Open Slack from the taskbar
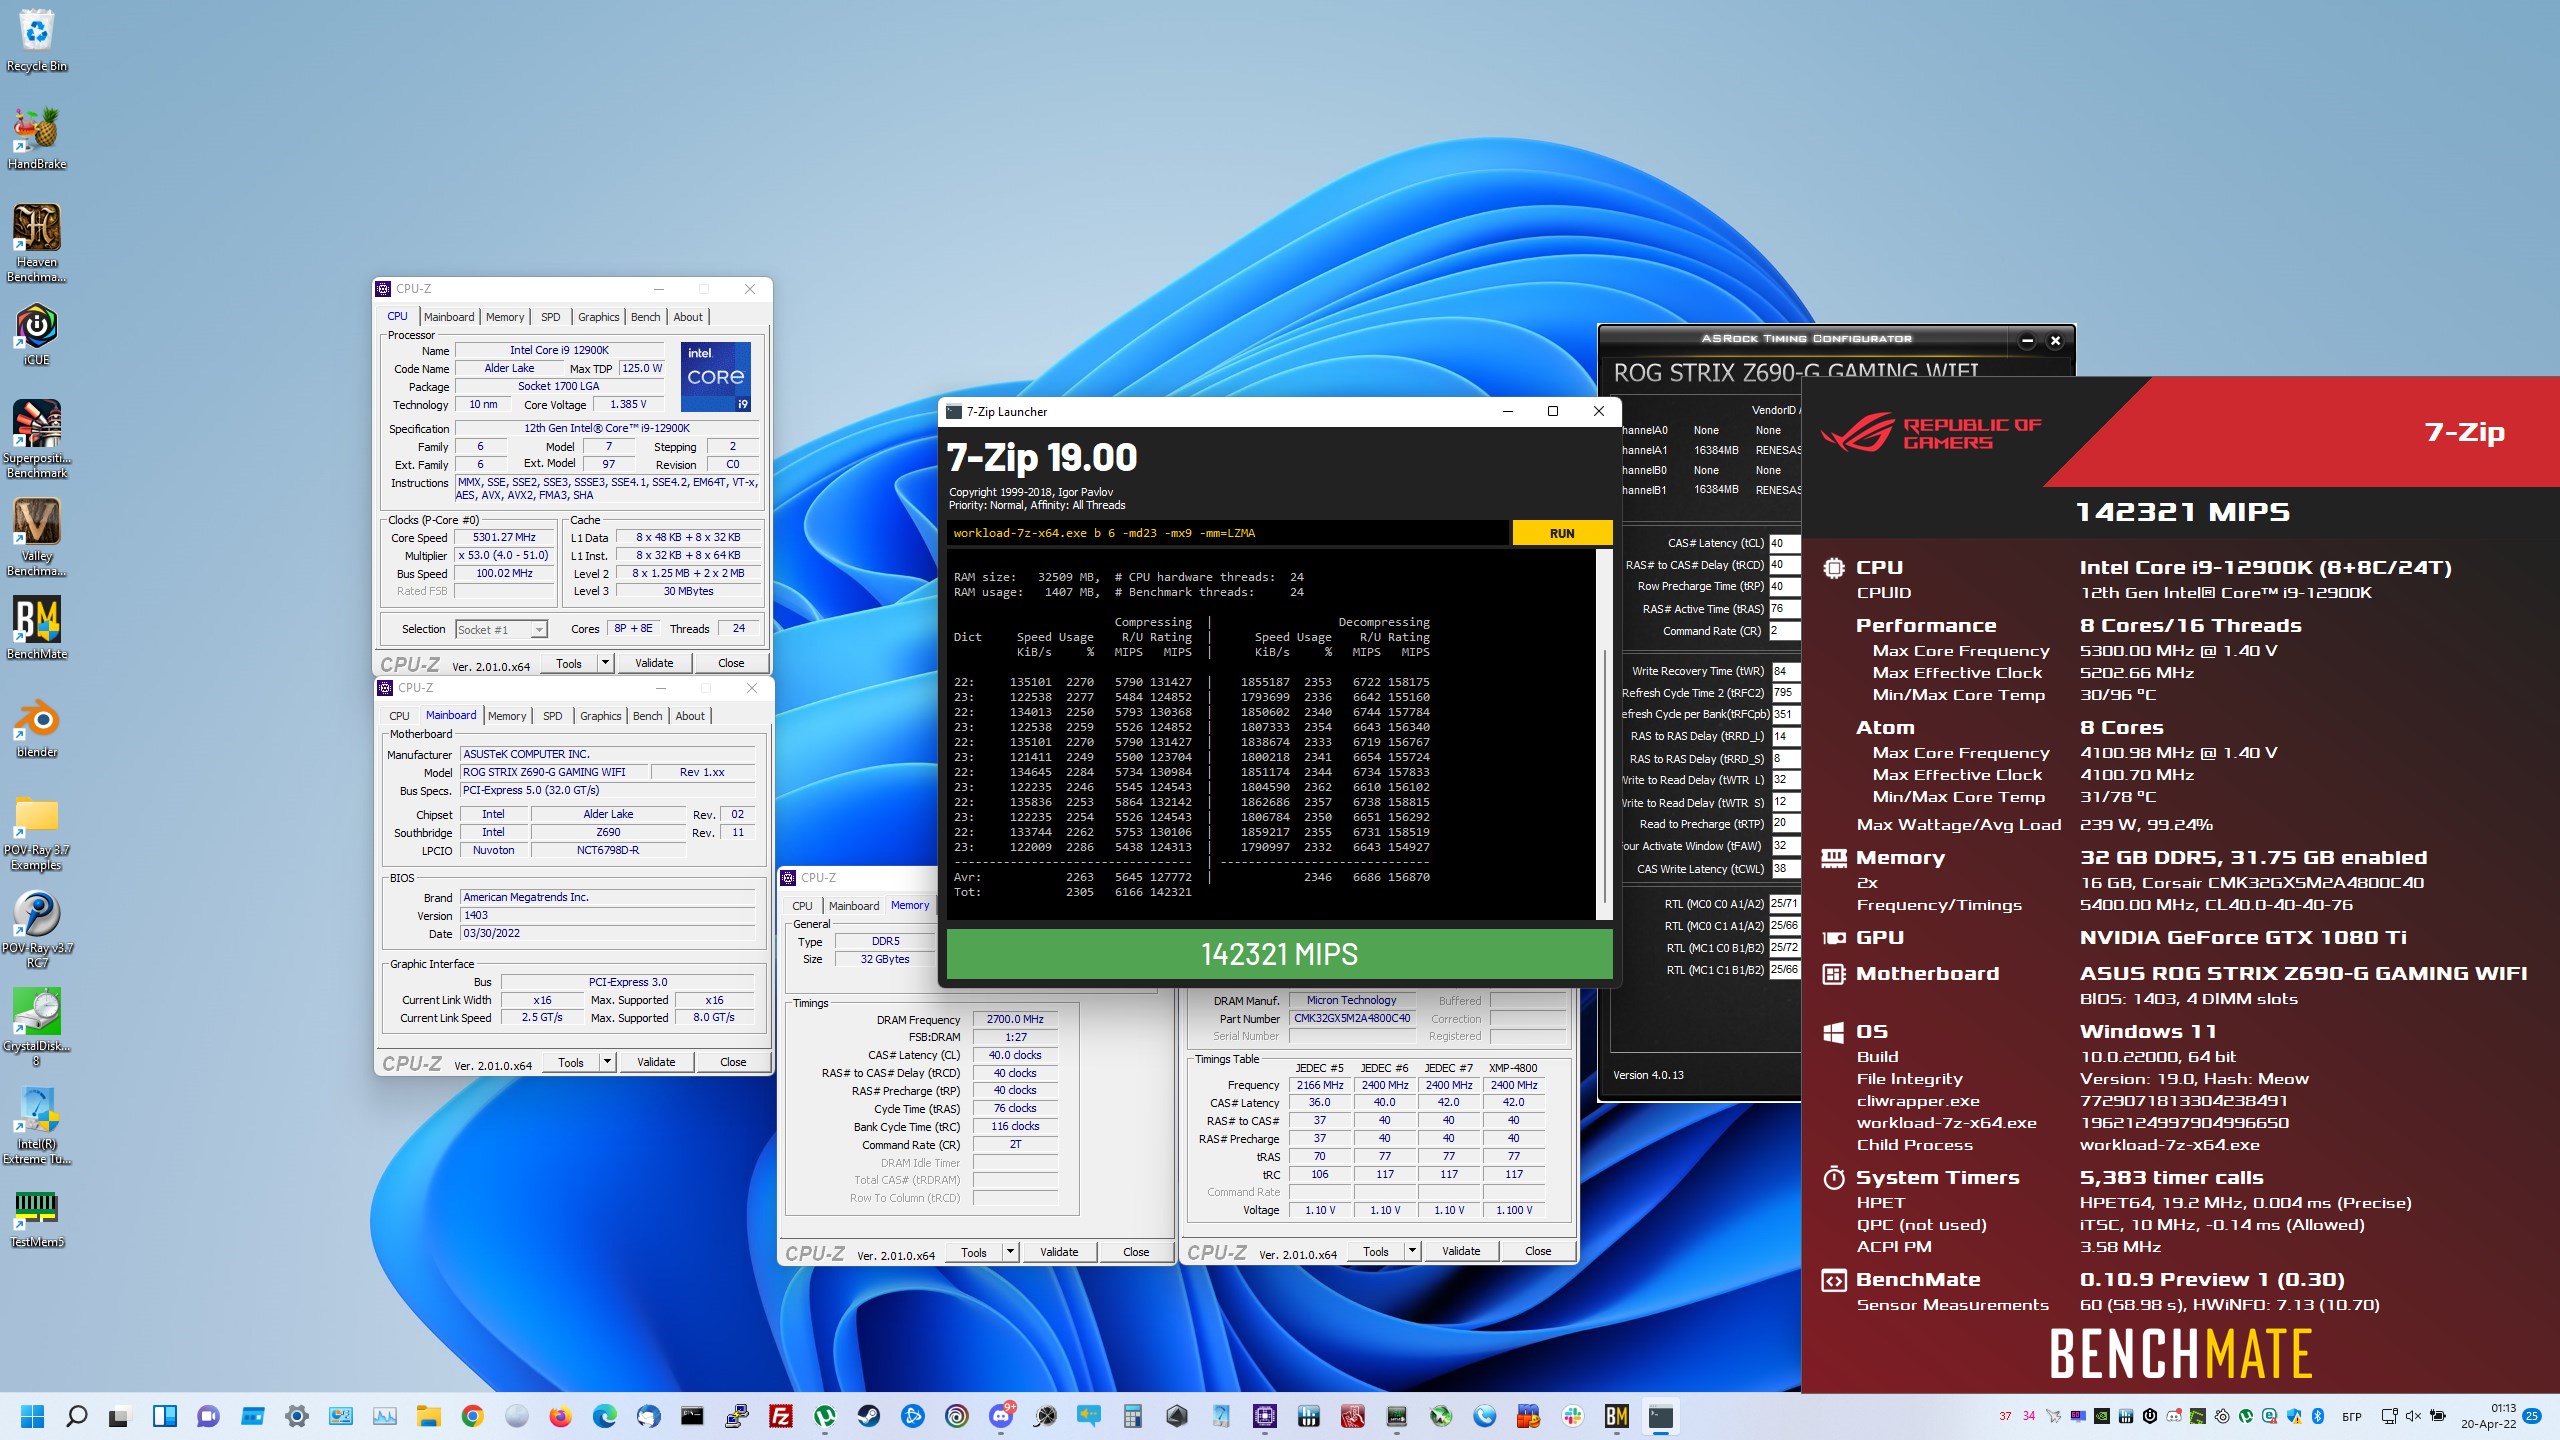This screenshot has width=2560, height=1440. (1573, 1416)
